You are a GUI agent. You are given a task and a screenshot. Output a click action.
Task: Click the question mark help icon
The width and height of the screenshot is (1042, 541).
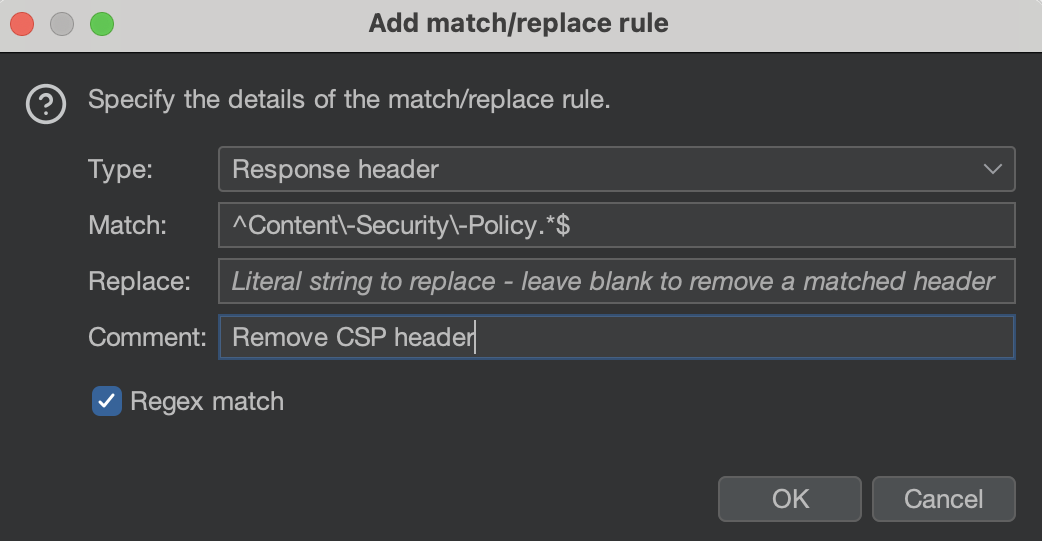(46, 103)
